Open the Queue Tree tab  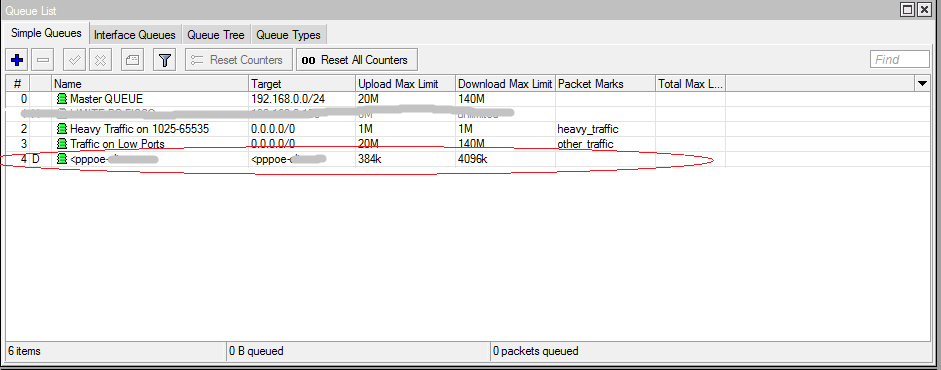(215, 35)
